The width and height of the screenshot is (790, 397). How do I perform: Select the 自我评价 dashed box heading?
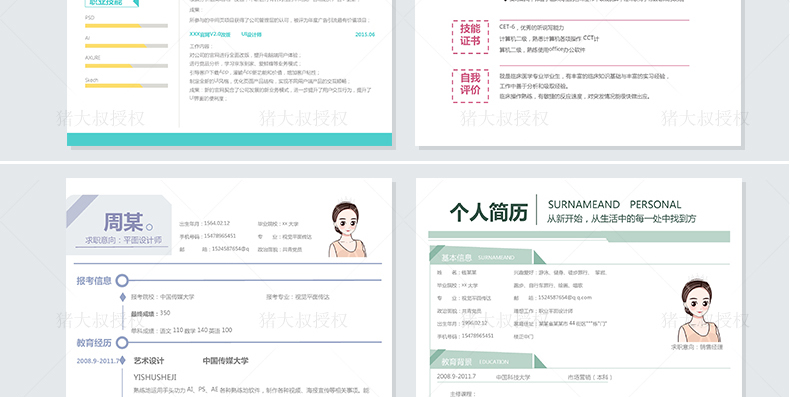pos(470,86)
